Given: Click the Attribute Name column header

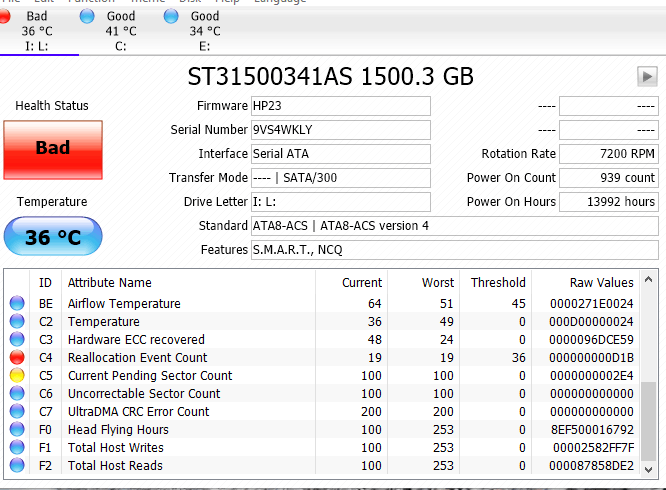Looking at the screenshot, I should [189, 283].
